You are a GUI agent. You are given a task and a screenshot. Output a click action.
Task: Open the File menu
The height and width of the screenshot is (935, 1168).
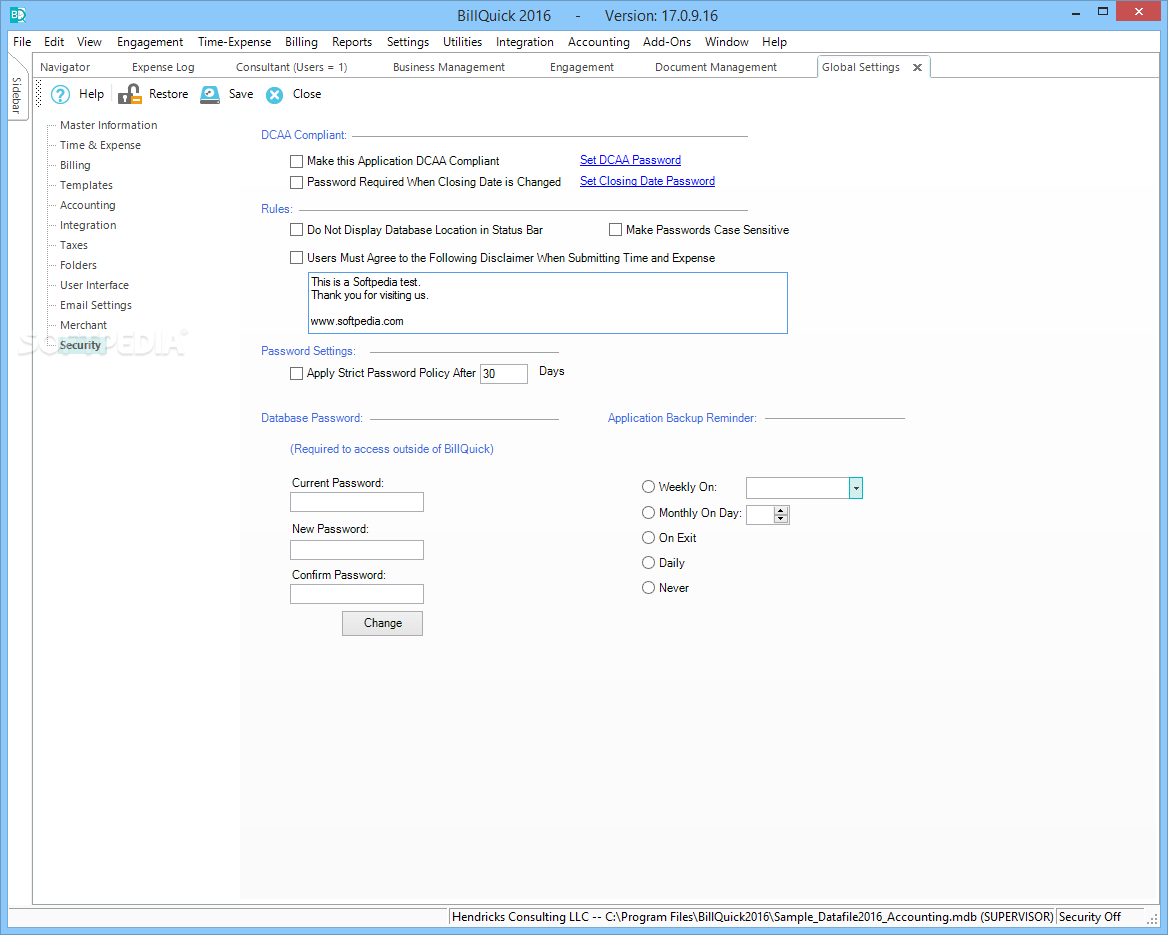[x=22, y=42]
